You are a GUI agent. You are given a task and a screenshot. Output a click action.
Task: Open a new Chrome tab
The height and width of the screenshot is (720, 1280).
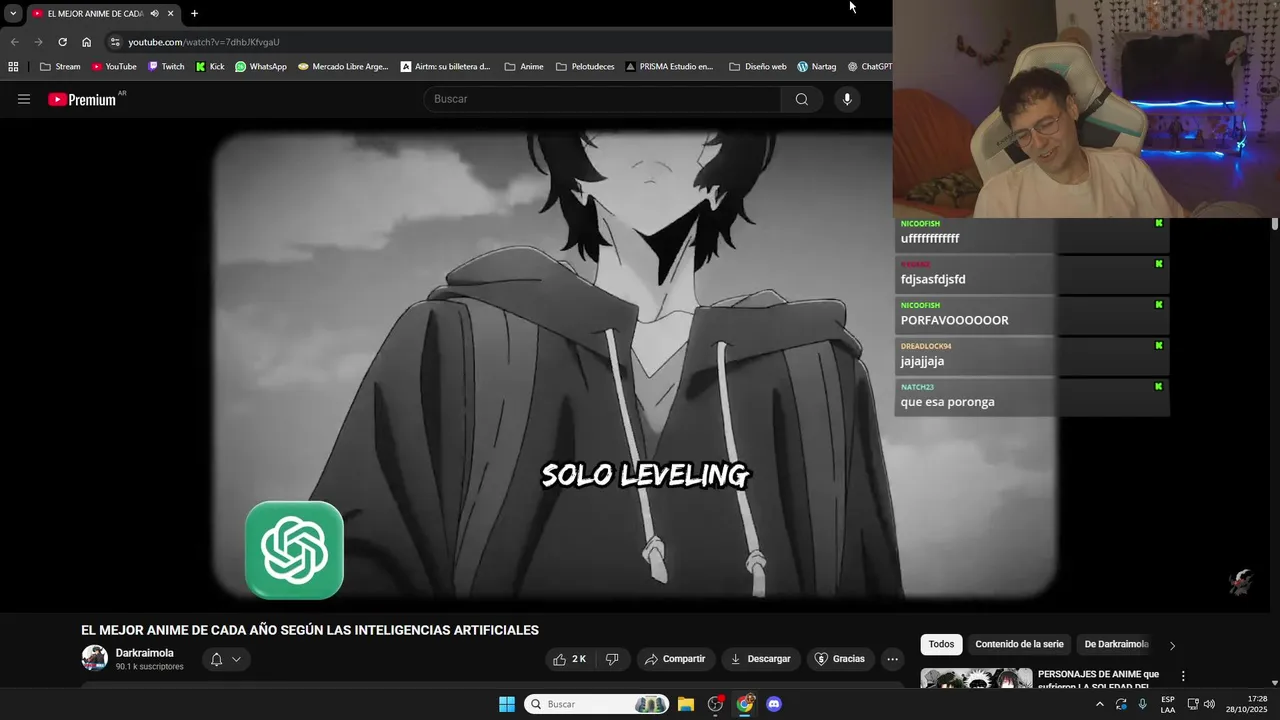[x=194, y=14]
